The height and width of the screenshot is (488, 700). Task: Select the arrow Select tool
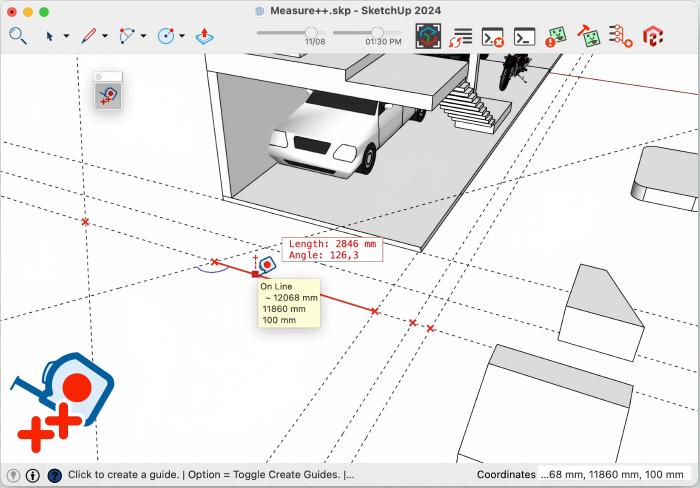coord(50,36)
